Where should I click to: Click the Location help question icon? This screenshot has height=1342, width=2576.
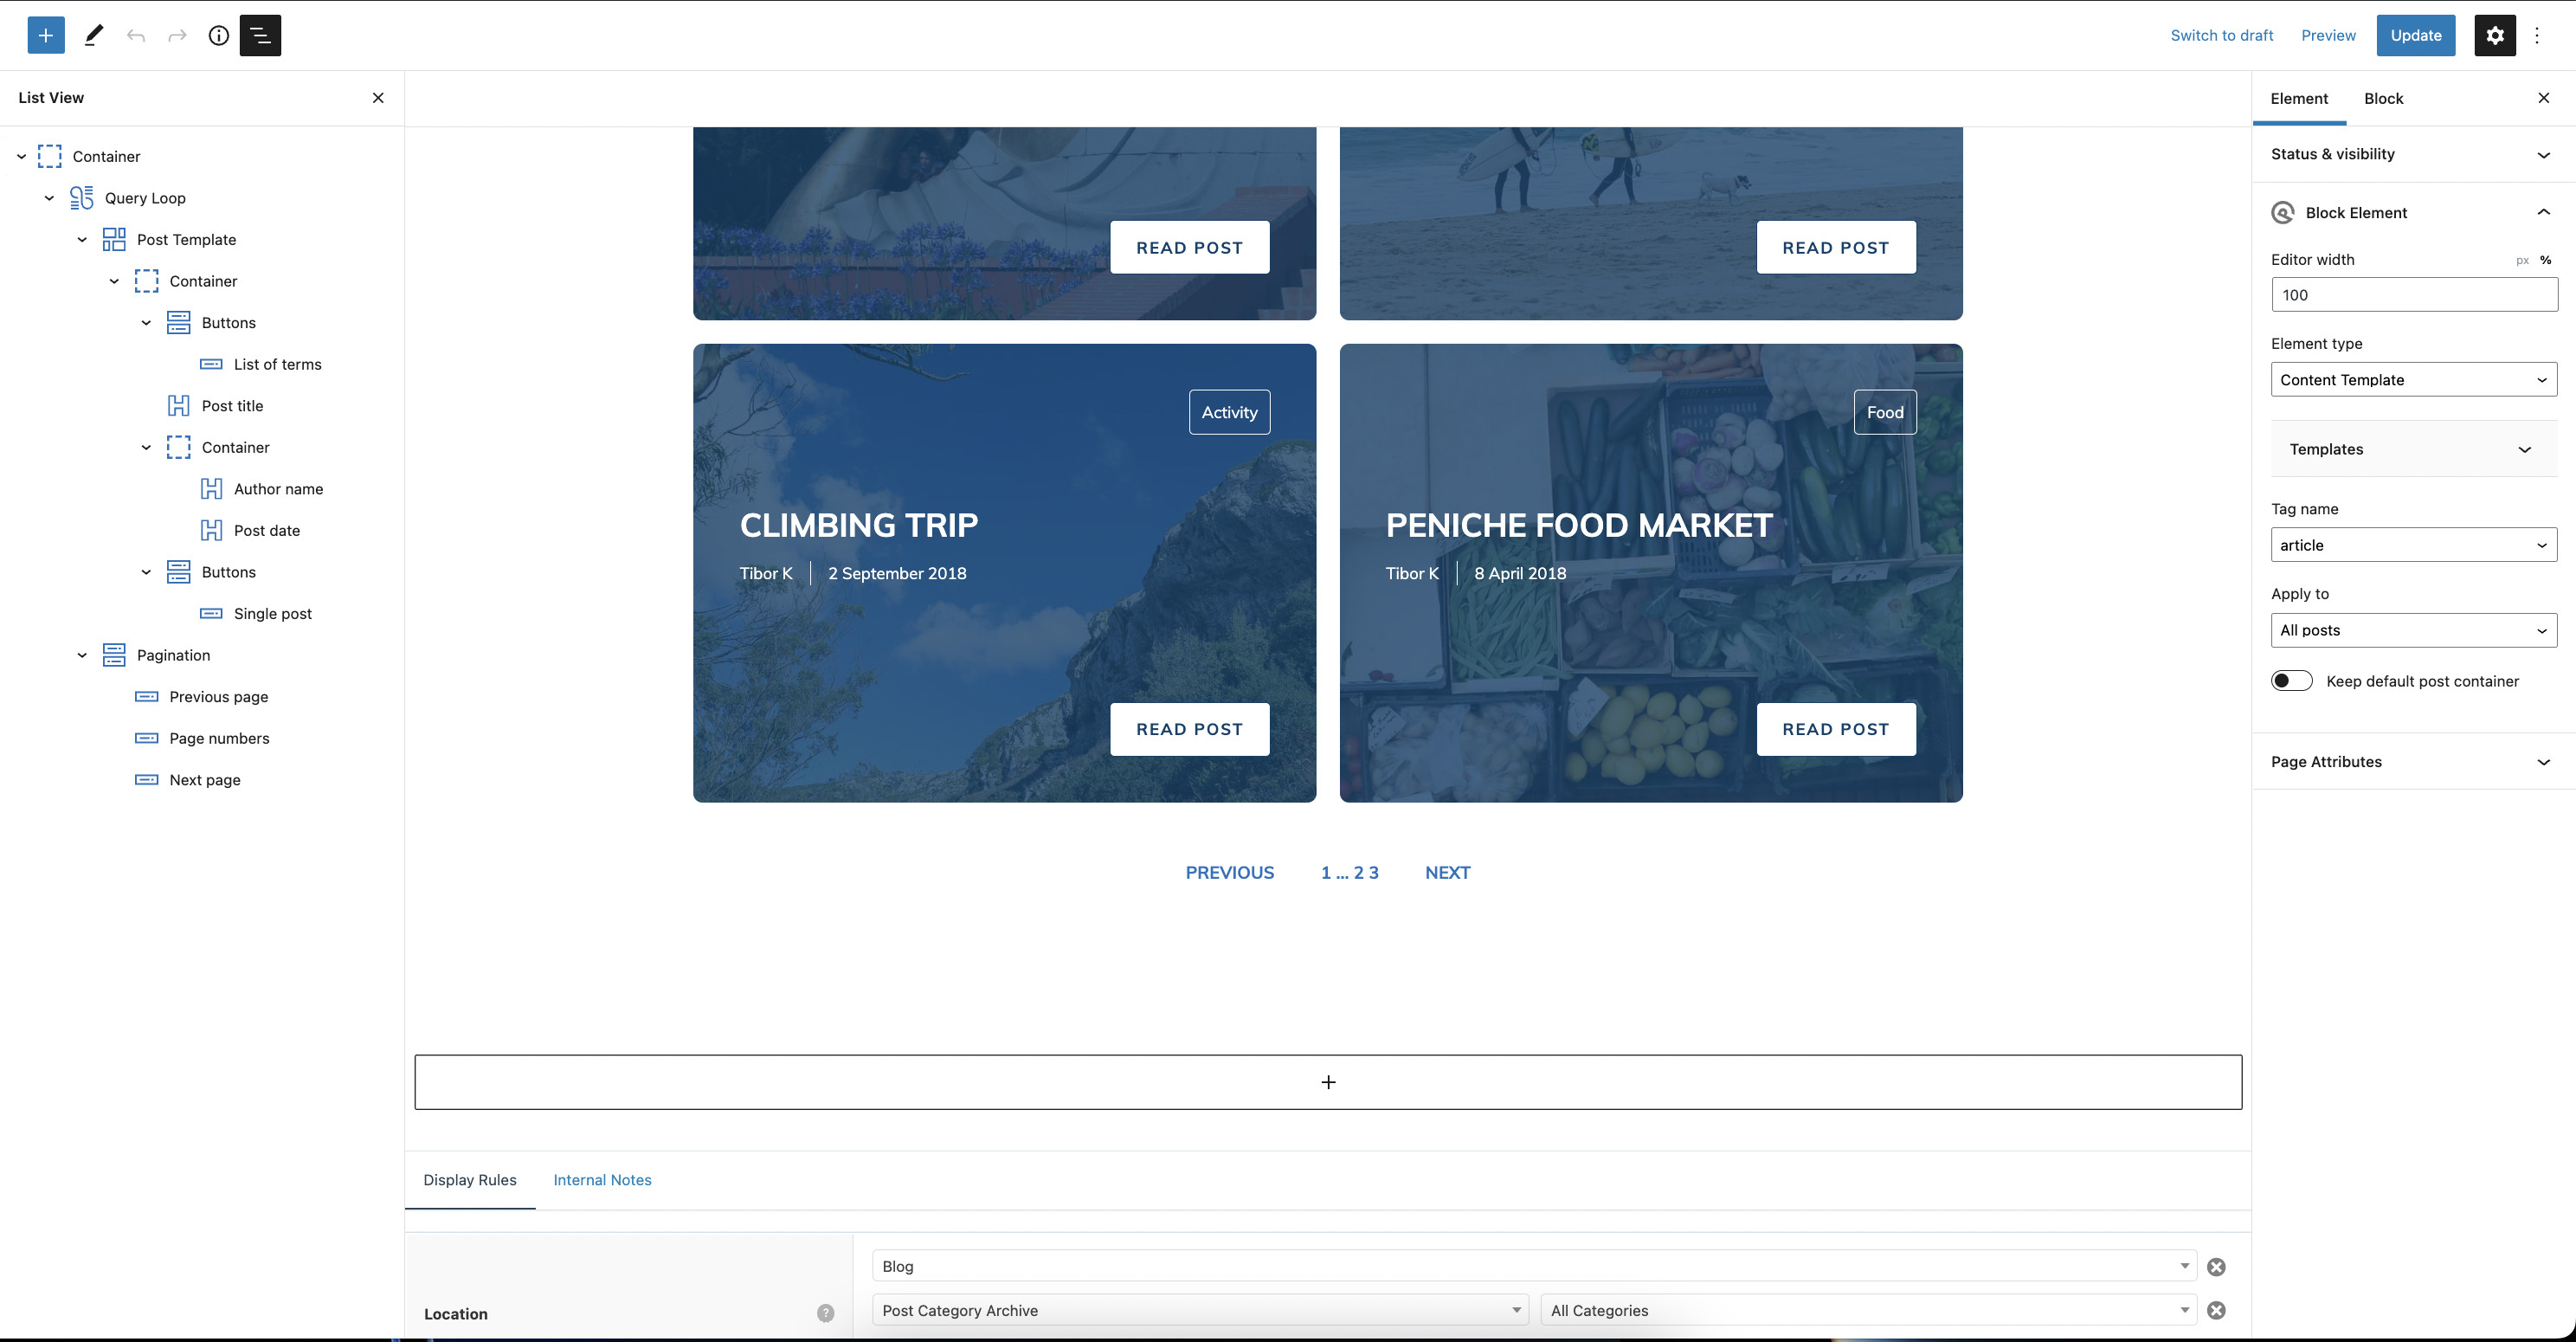tap(825, 1313)
